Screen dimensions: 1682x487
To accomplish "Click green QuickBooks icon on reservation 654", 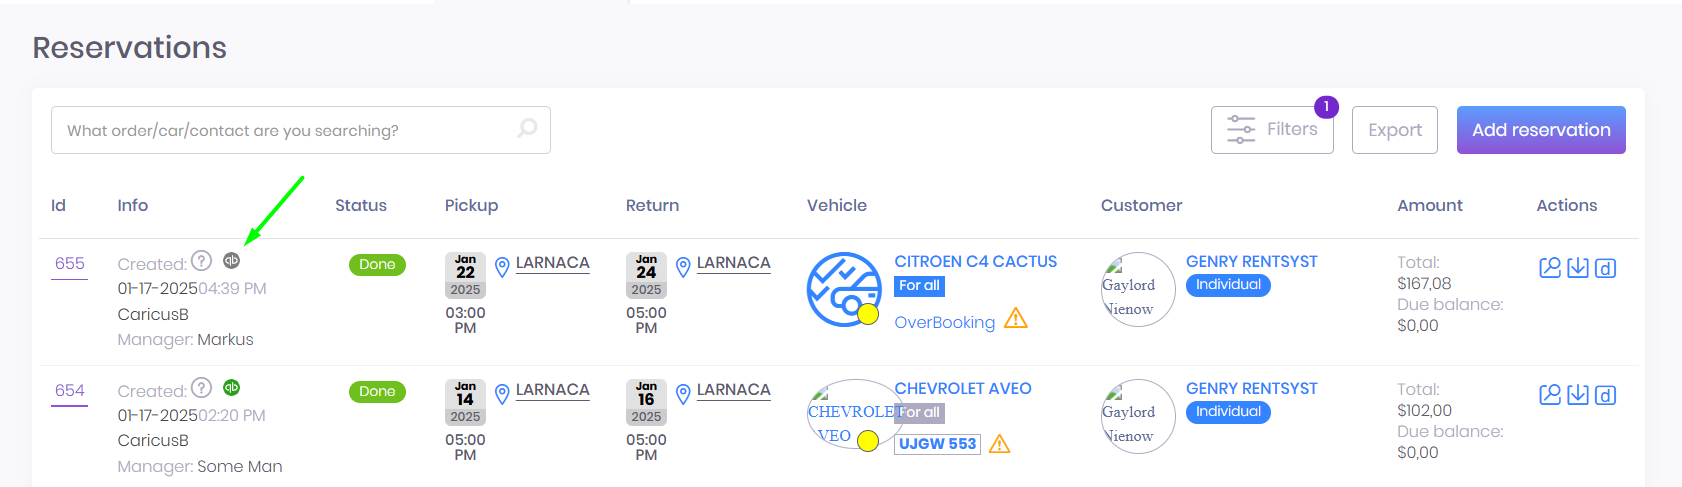I will click(231, 387).
